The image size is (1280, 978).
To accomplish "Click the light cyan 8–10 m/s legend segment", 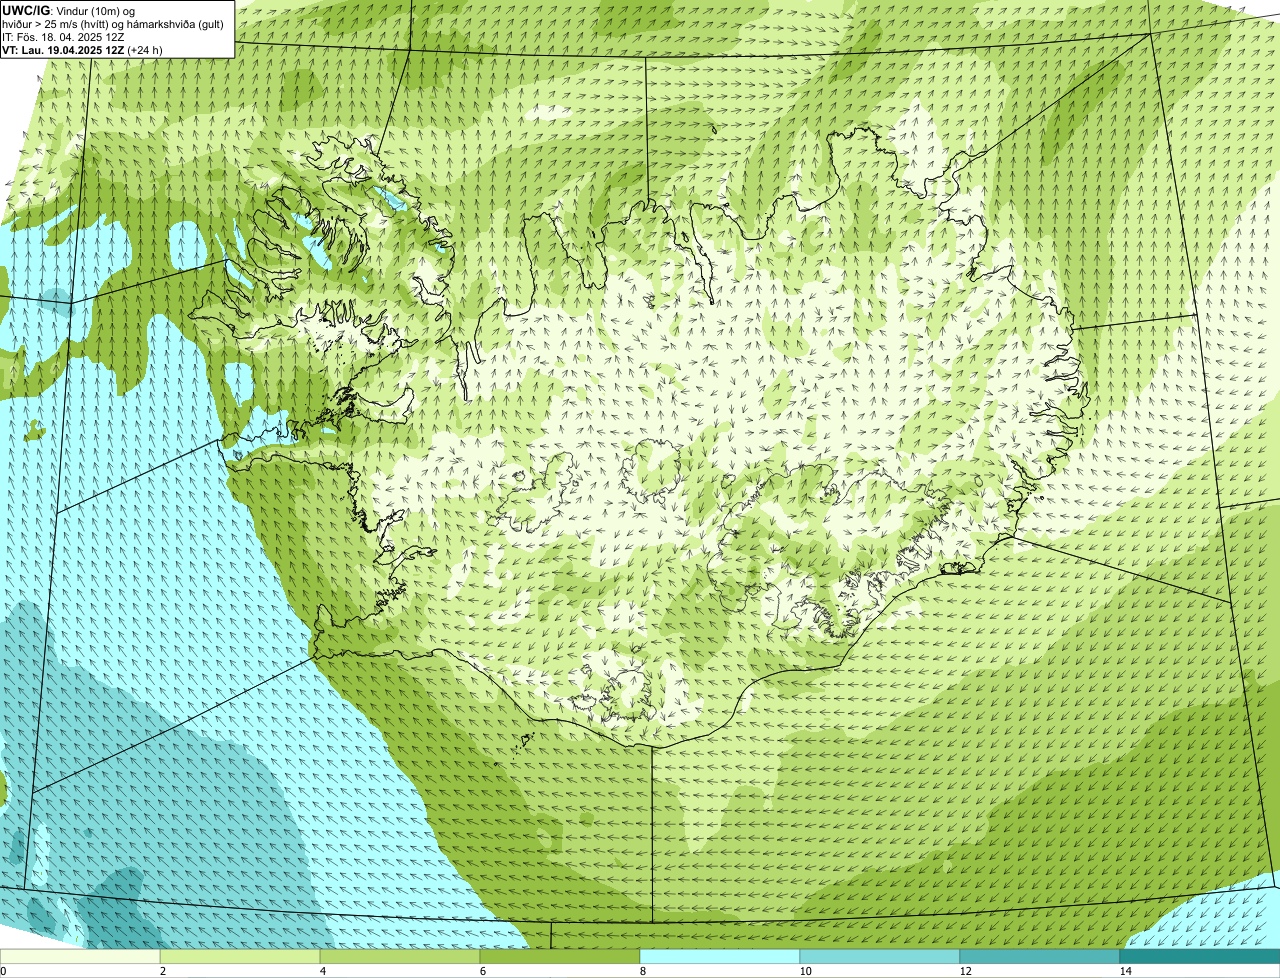I will pyautogui.click(x=720, y=956).
